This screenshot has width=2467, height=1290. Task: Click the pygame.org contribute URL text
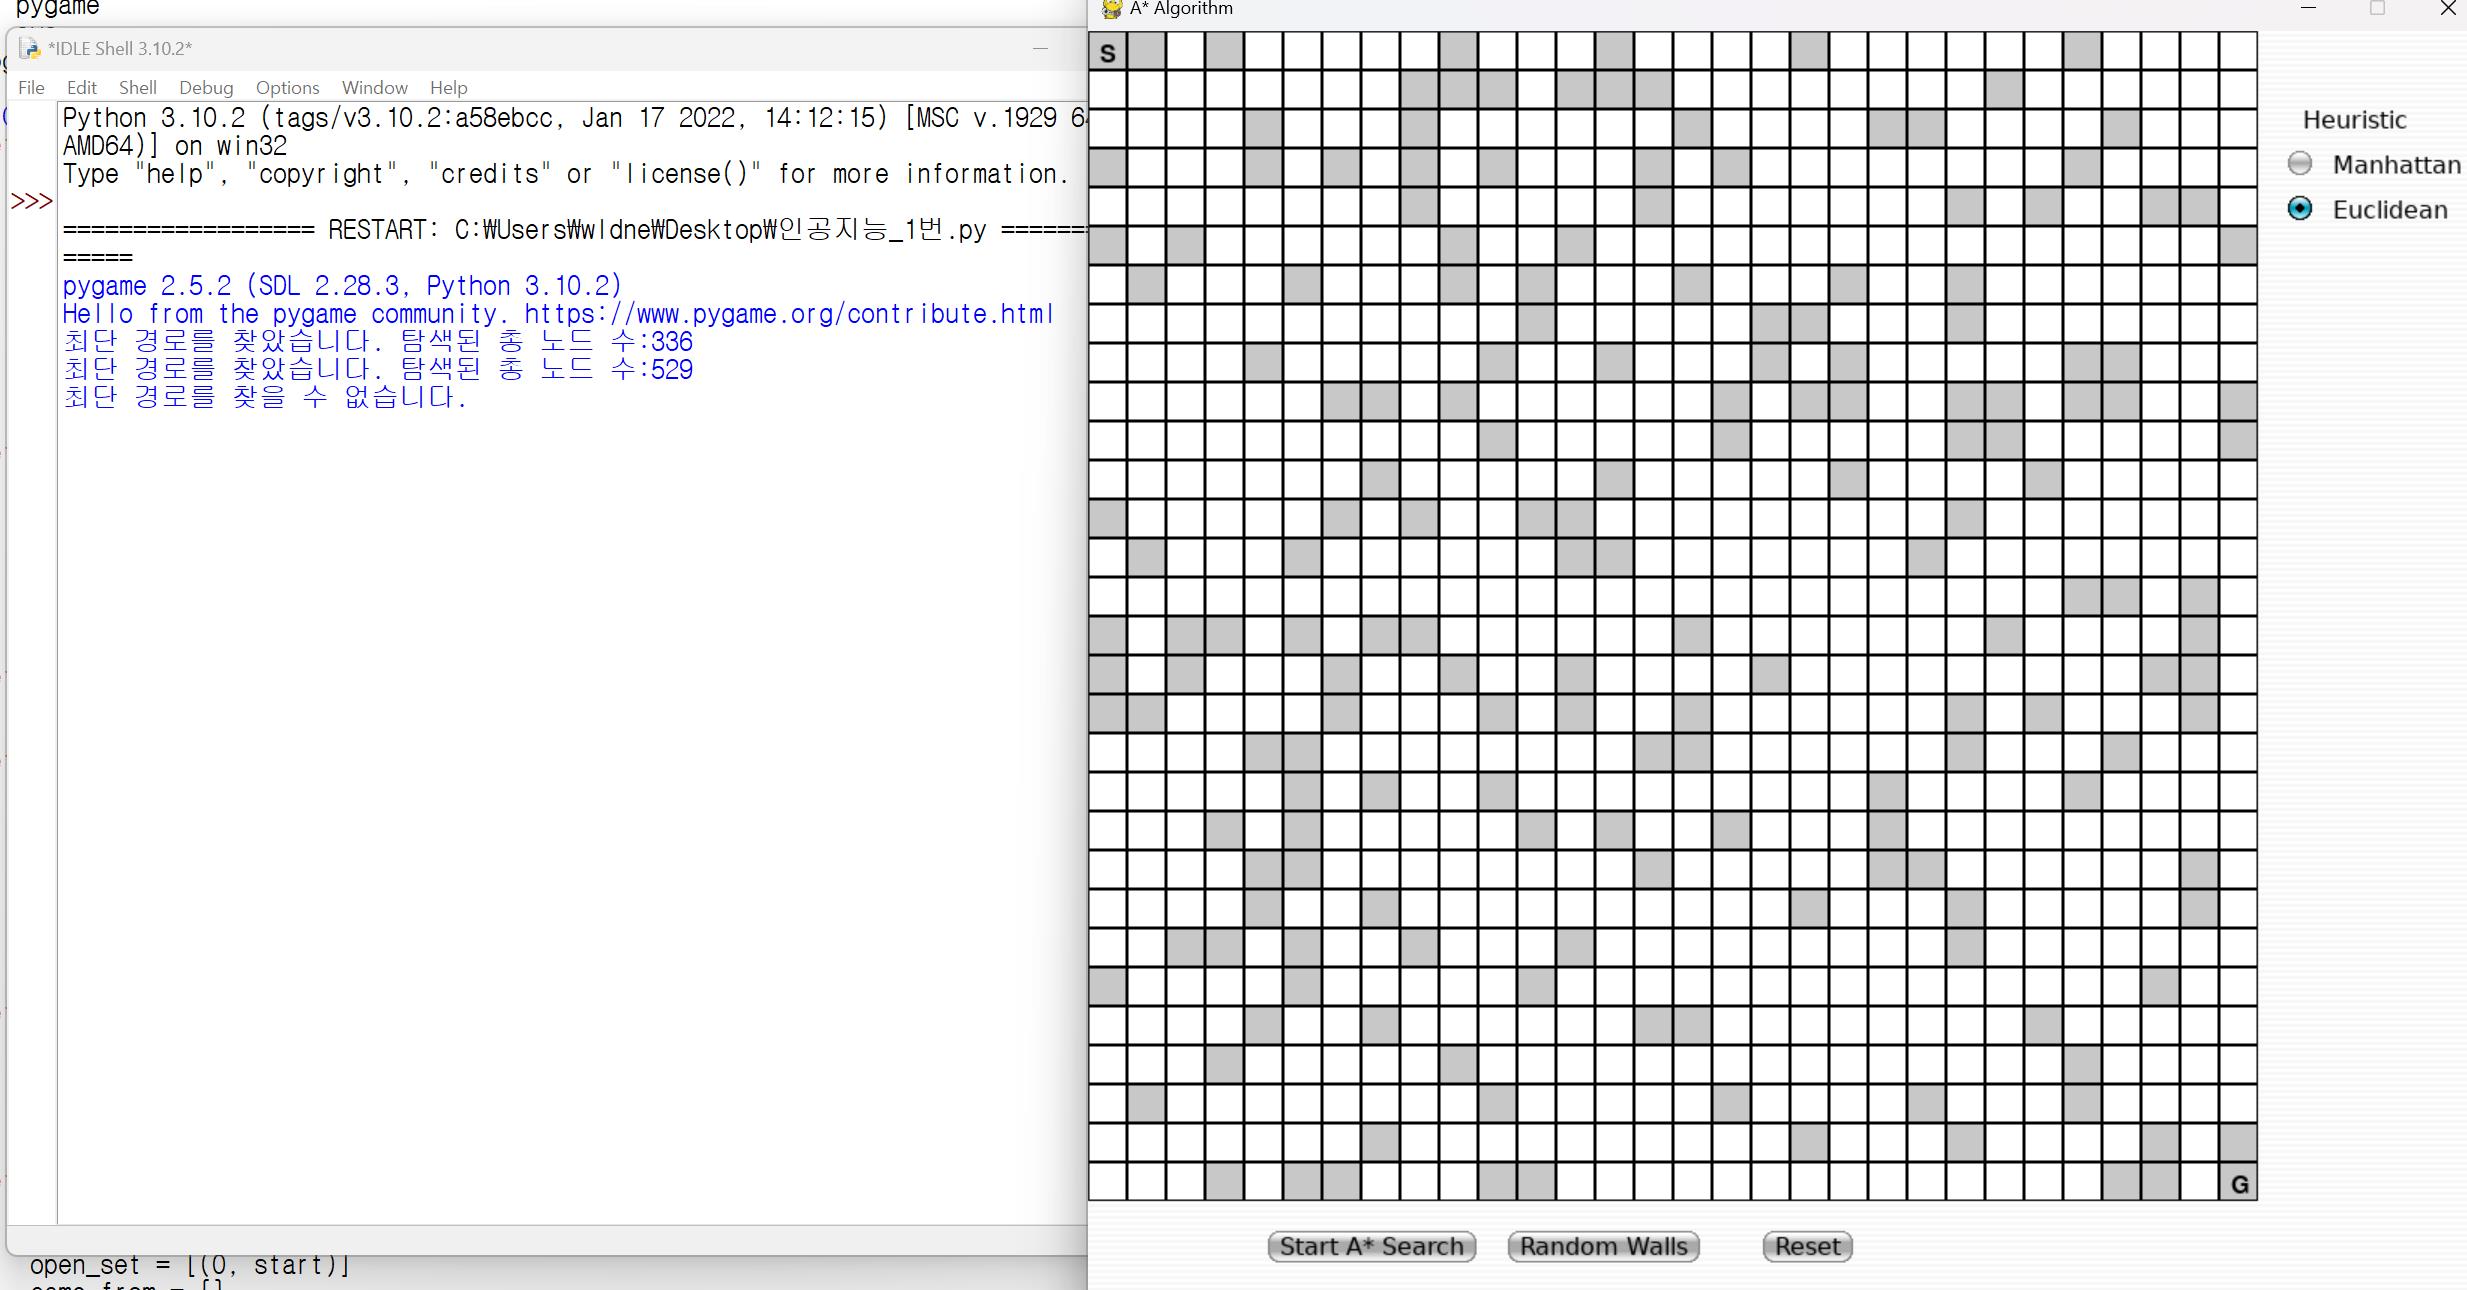[x=788, y=314]
